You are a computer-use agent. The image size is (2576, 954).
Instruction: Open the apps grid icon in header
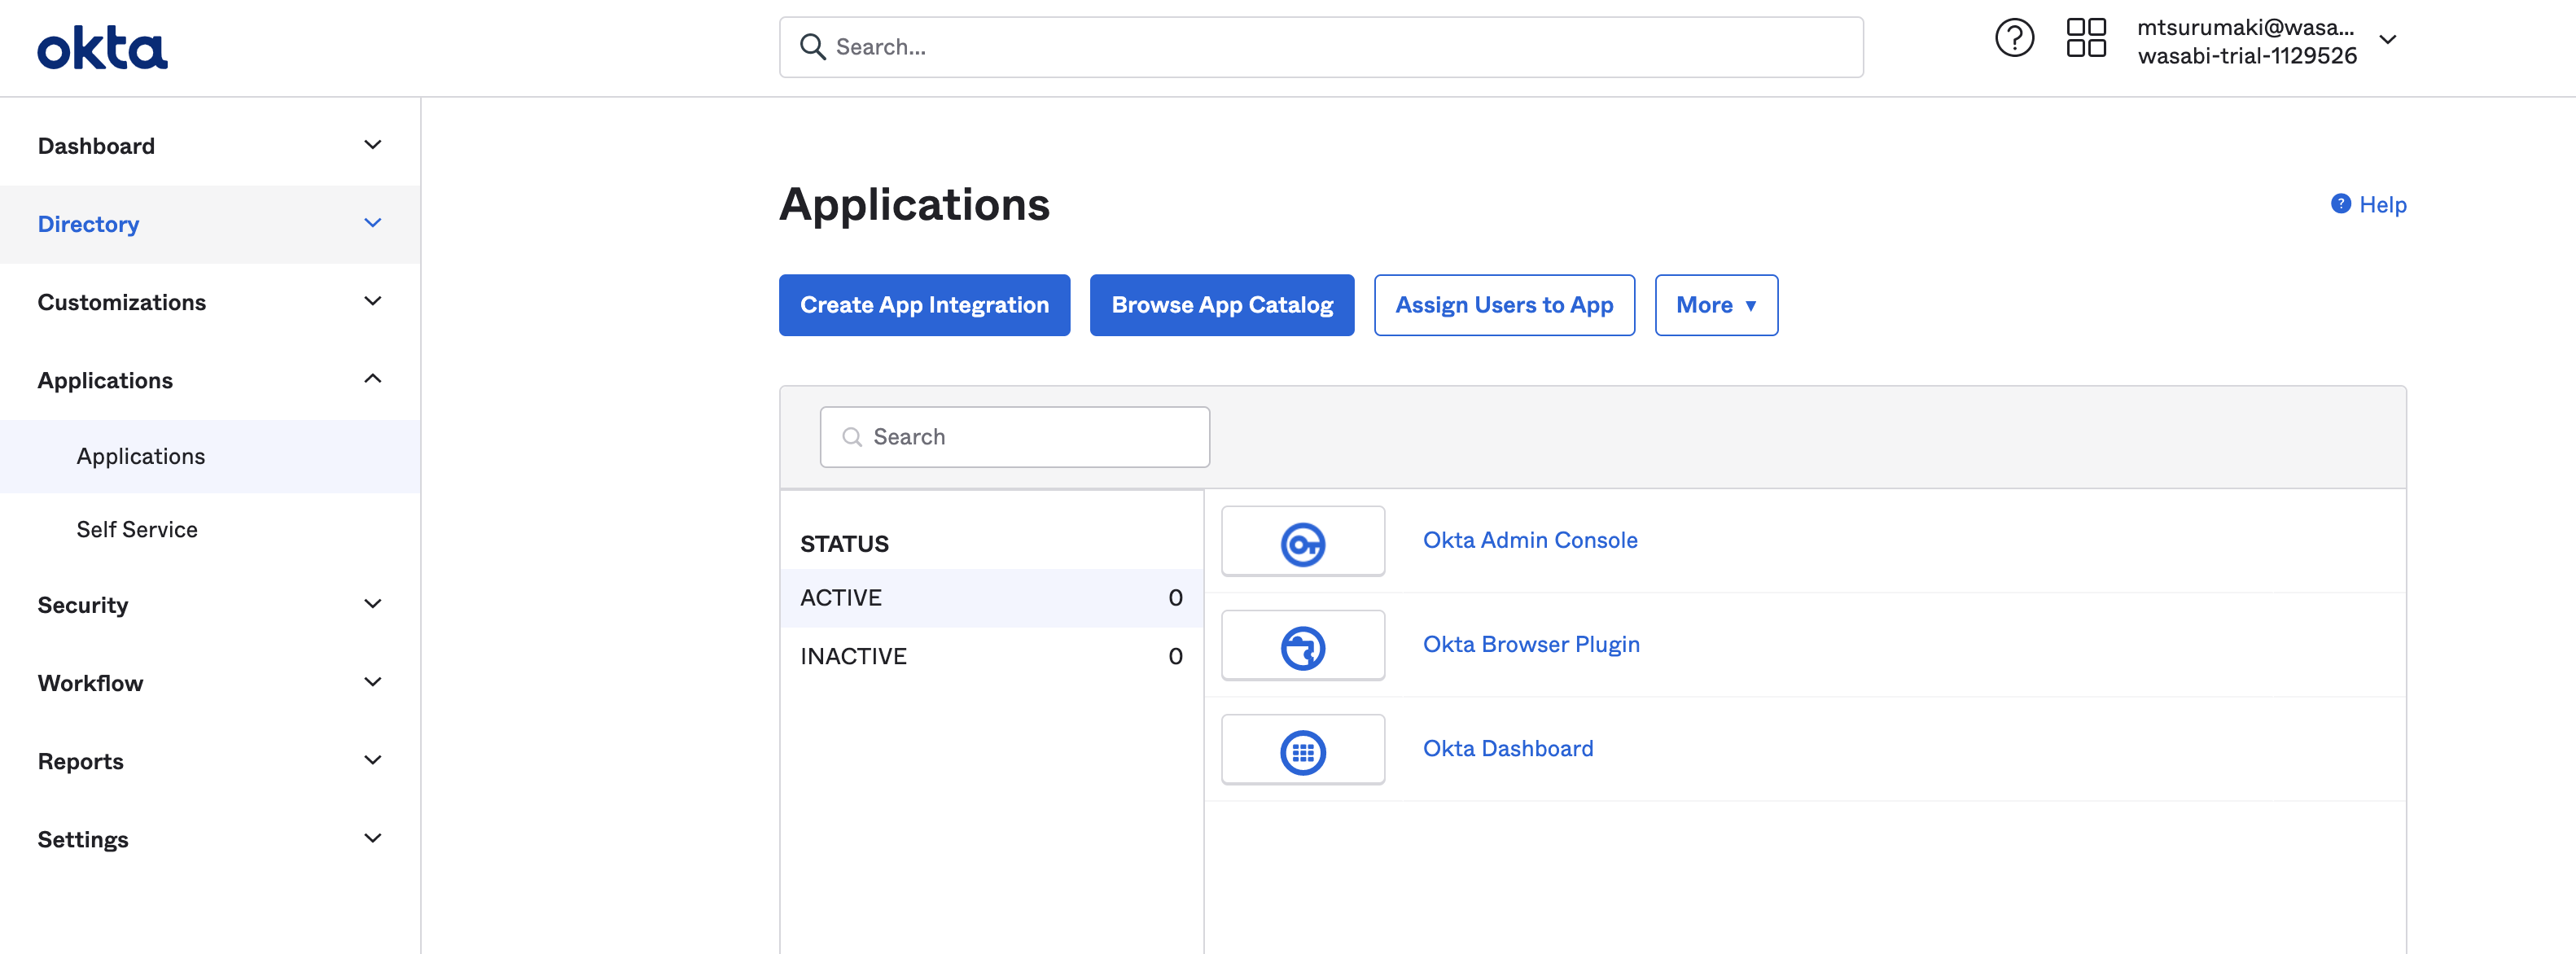tap(2086, 38)
